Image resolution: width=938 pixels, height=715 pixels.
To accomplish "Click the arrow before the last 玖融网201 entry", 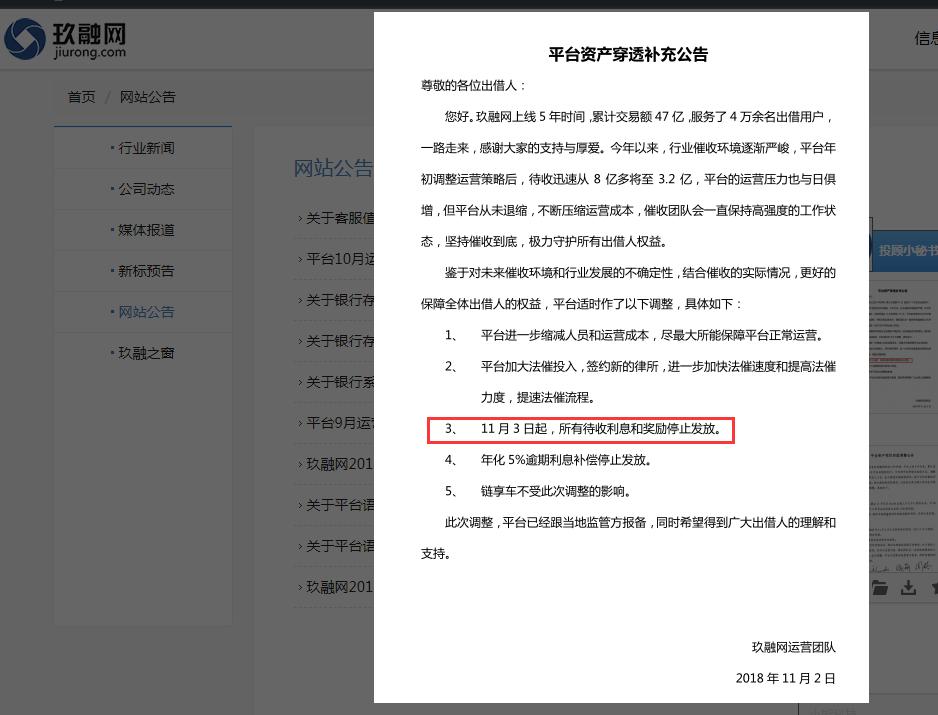I will click(x=299, y=586).
